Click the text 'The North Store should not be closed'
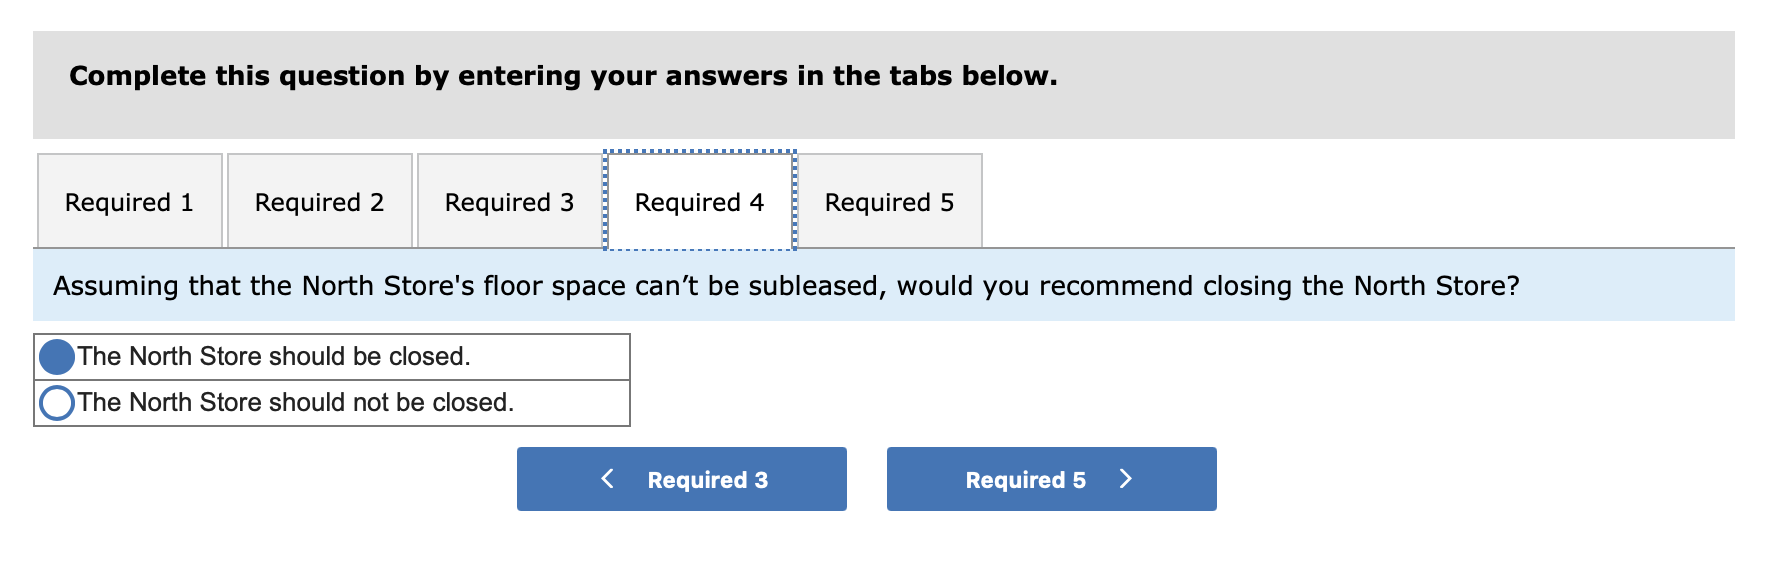Screen dimensions: 1791x588 click(x=296, y=403)
